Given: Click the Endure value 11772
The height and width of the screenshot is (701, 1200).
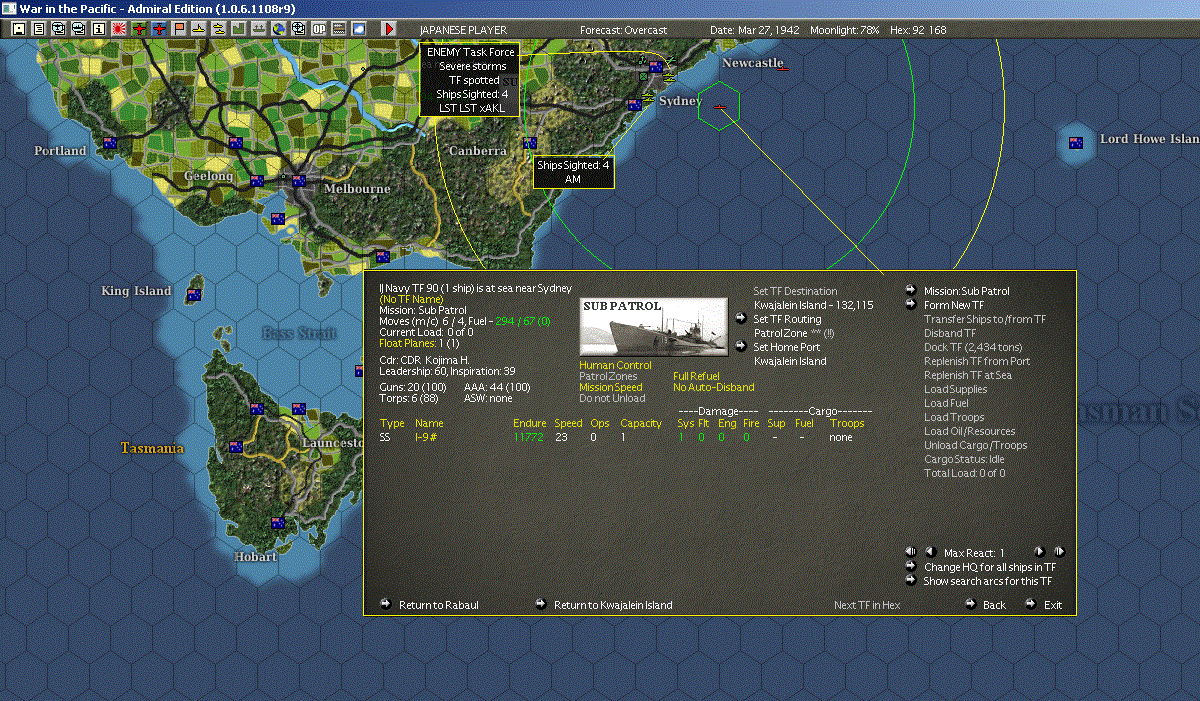Looking at the screenshot, I should tap(529, 437).
